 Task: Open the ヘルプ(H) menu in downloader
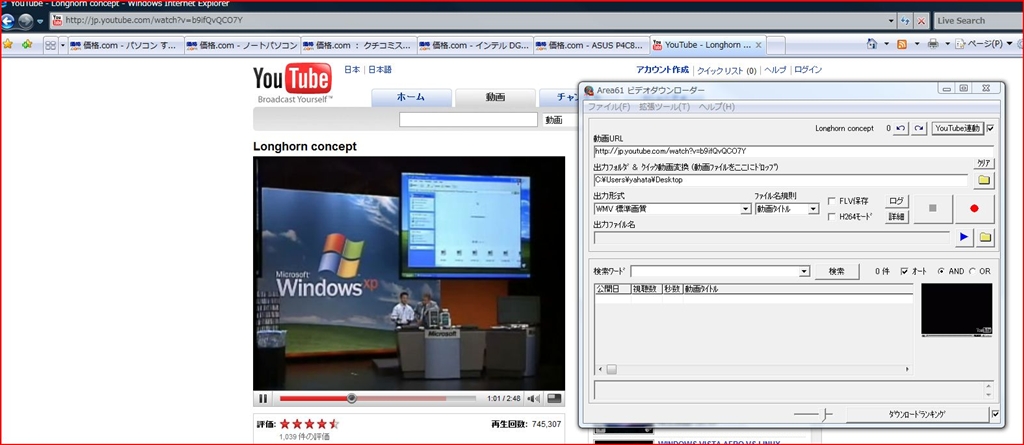(x=716, y=107)
